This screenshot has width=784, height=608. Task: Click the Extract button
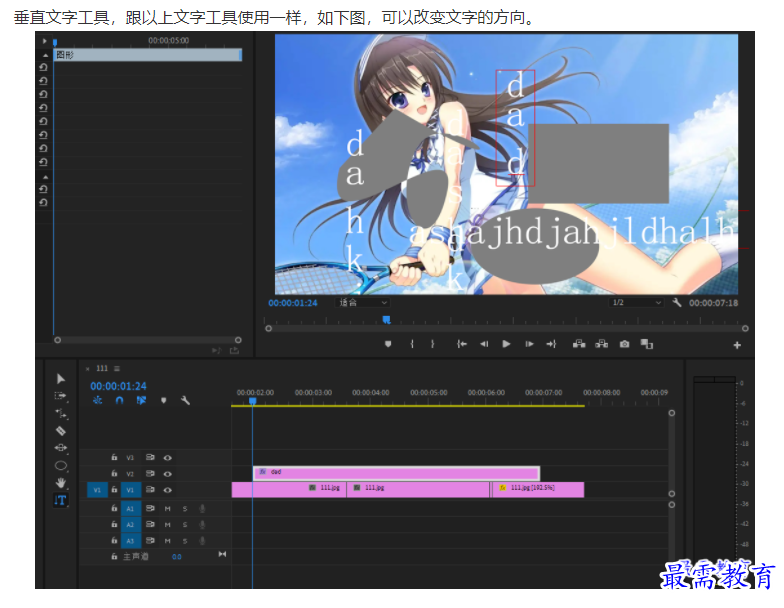point(602,344)
